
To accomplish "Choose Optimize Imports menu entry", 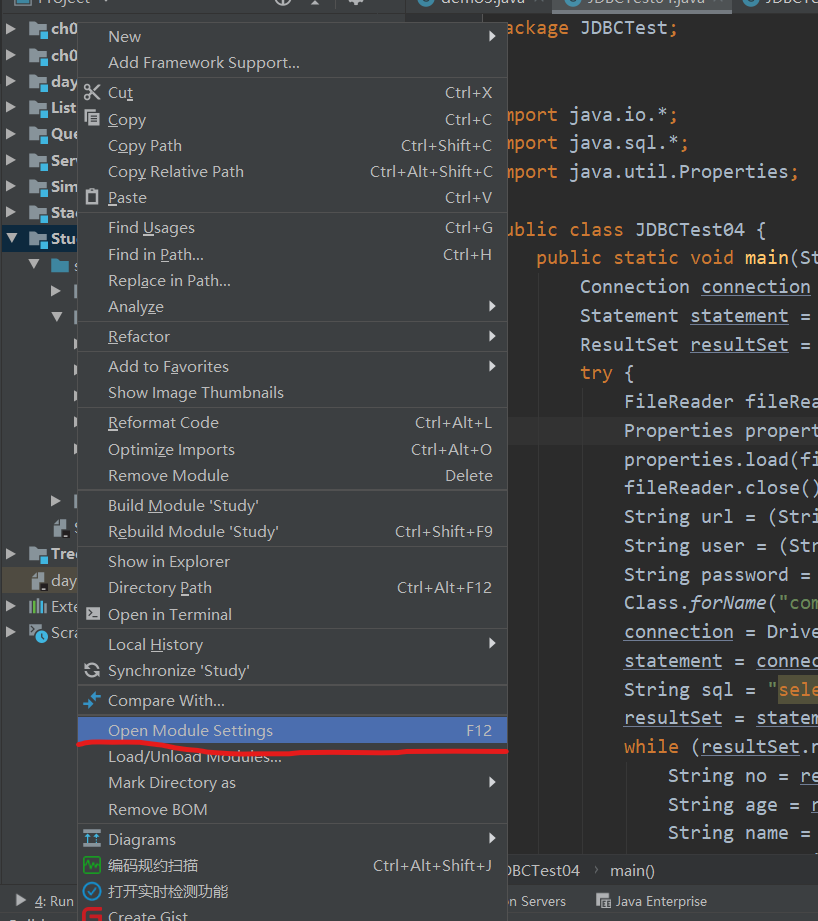I will tap(292, 449).
